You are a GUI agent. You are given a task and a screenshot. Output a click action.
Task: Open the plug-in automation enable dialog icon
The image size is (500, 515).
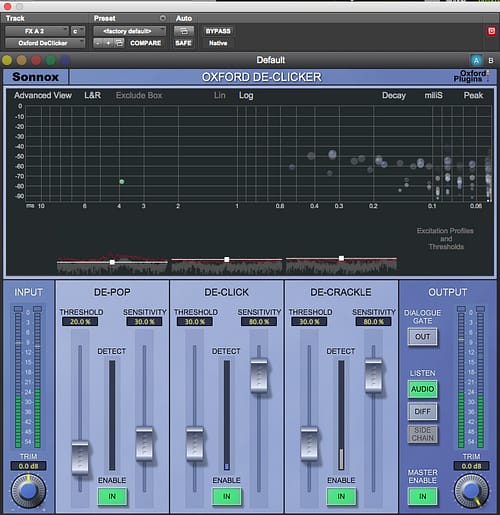(184, 31)
